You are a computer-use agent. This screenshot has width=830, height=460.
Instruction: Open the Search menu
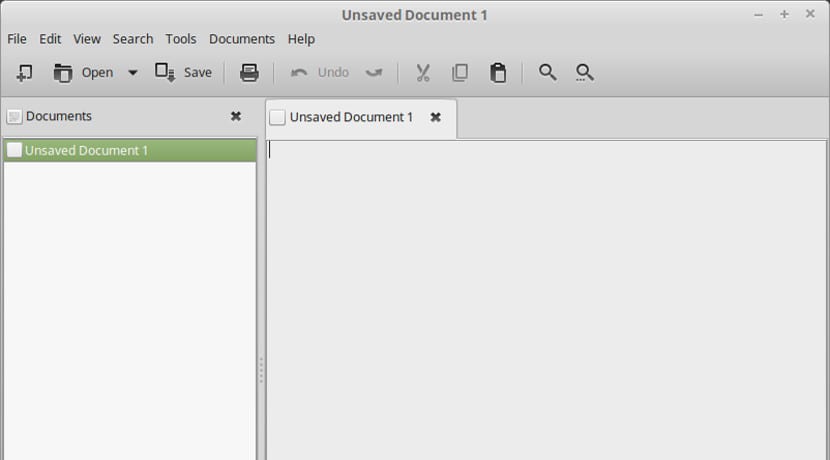point(133,39)
